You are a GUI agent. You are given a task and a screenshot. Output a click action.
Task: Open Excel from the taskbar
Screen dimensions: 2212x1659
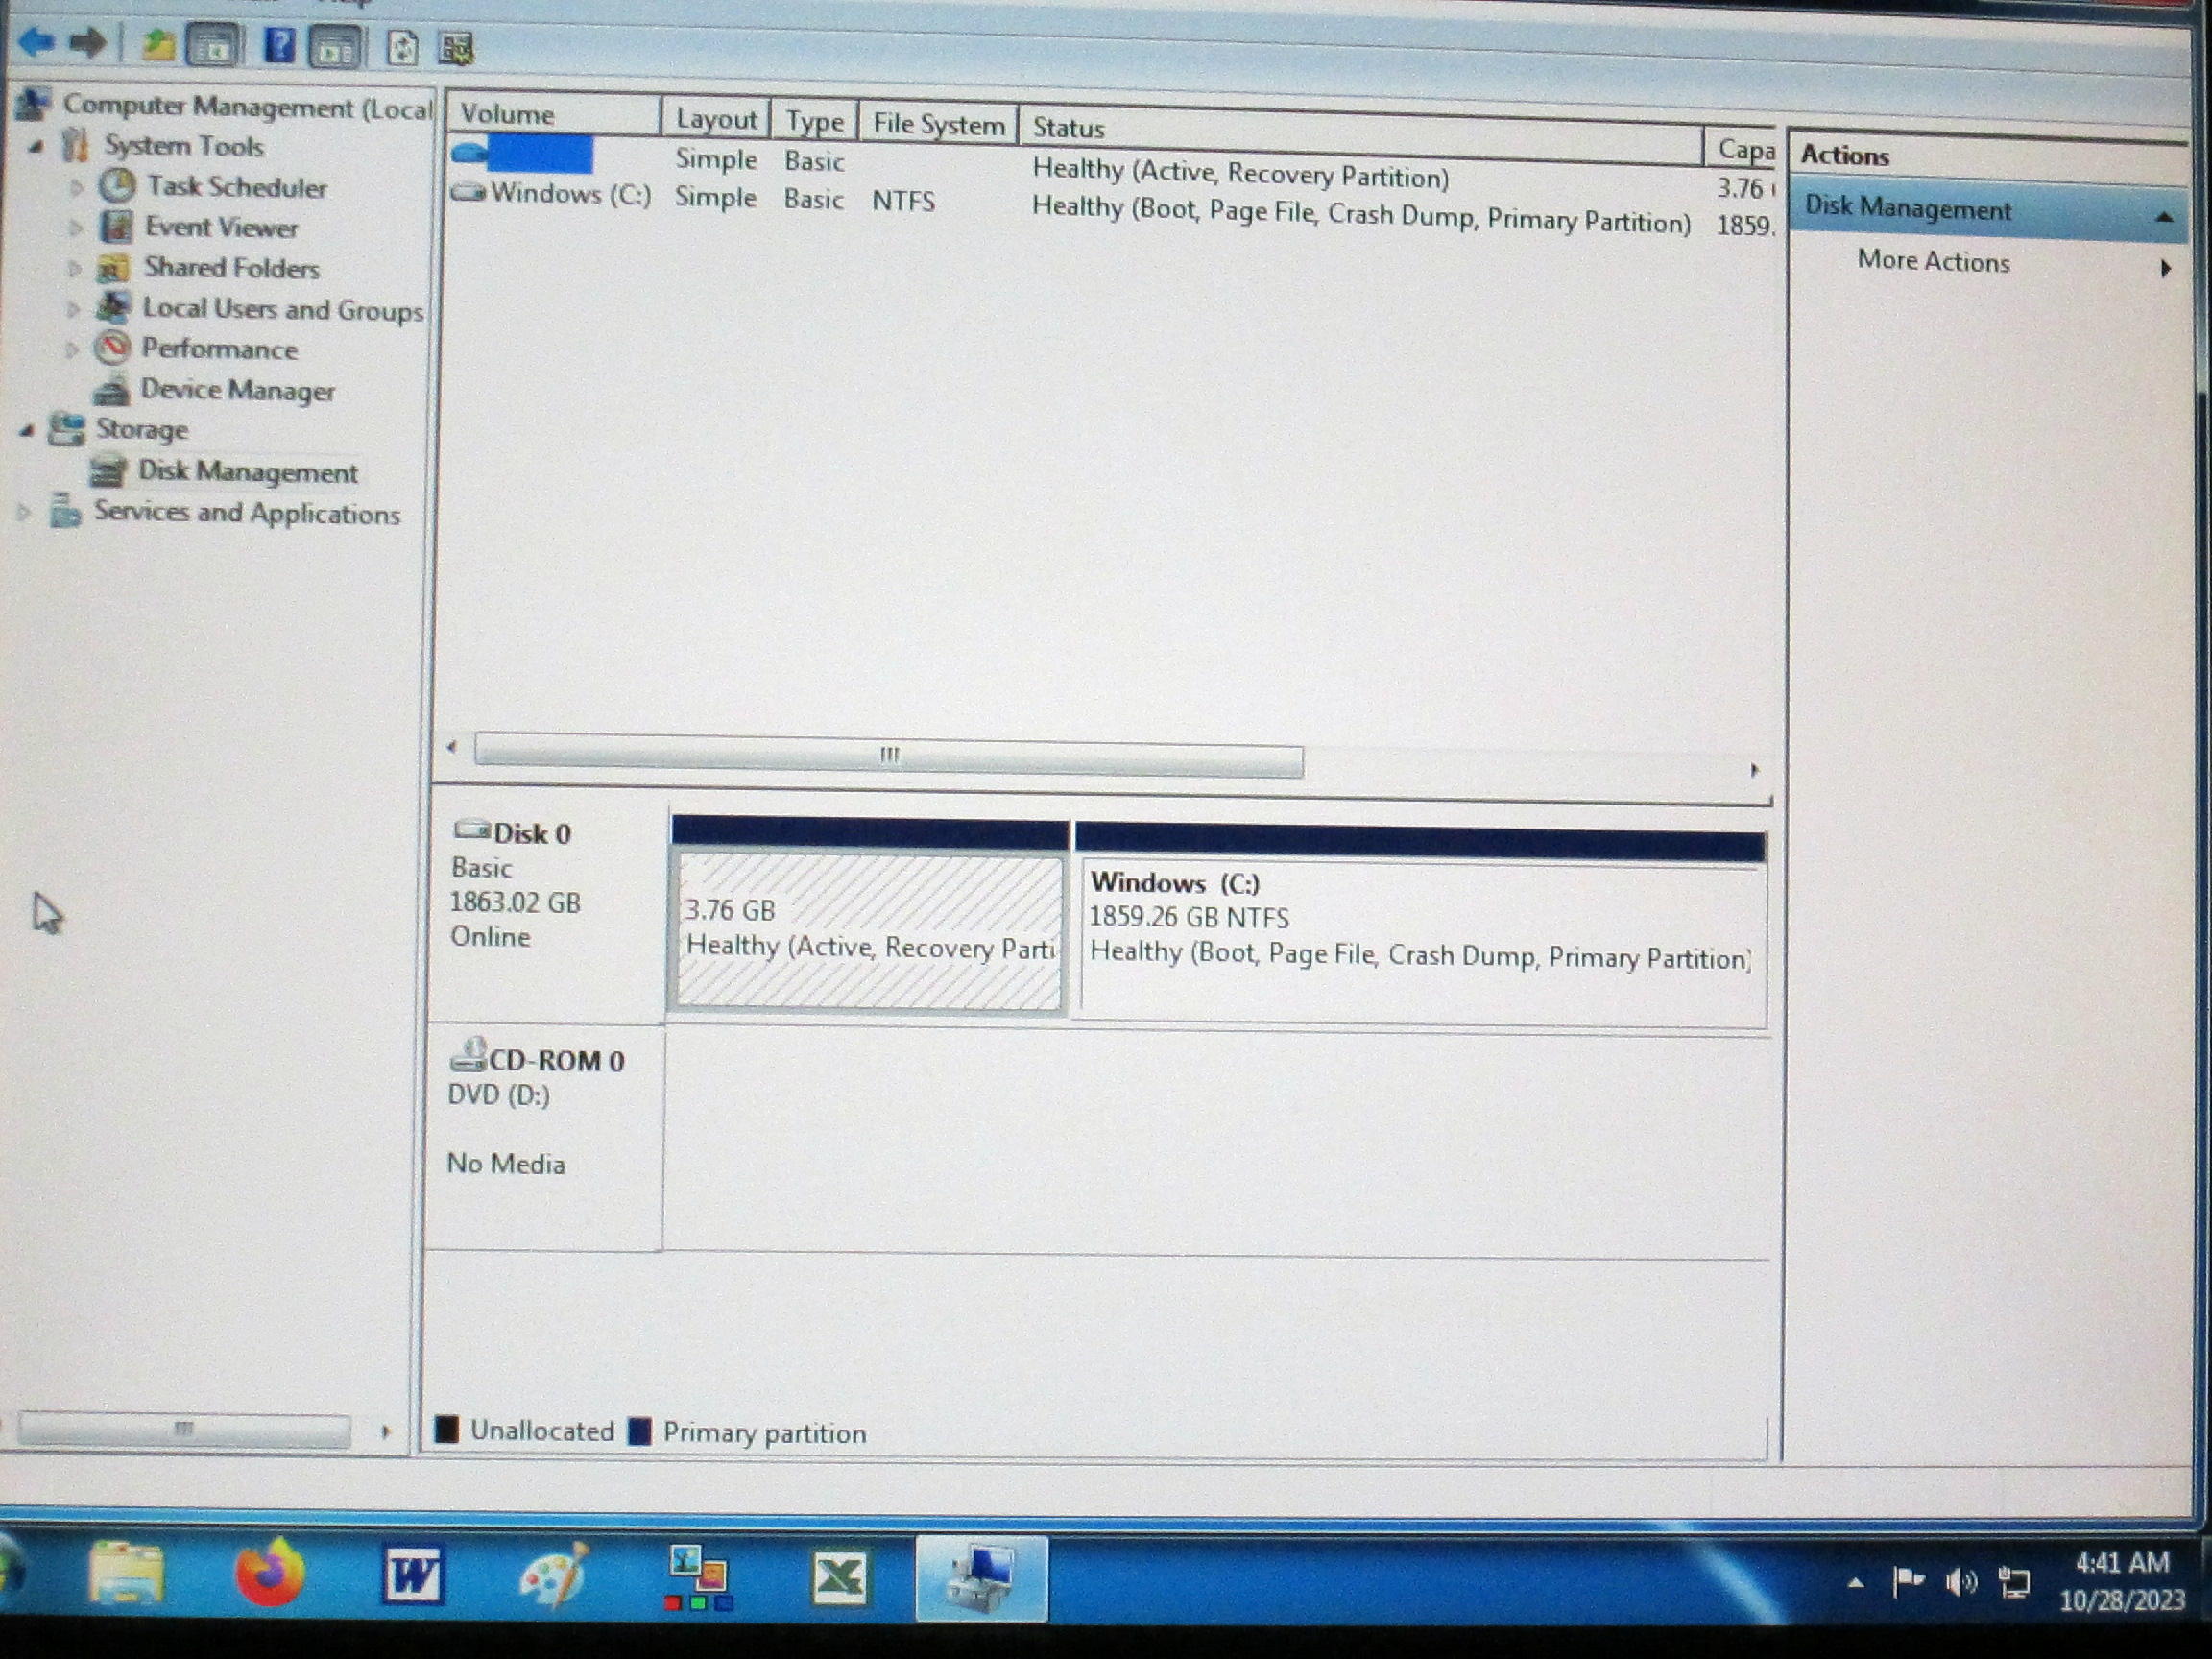coord(838,1578)
